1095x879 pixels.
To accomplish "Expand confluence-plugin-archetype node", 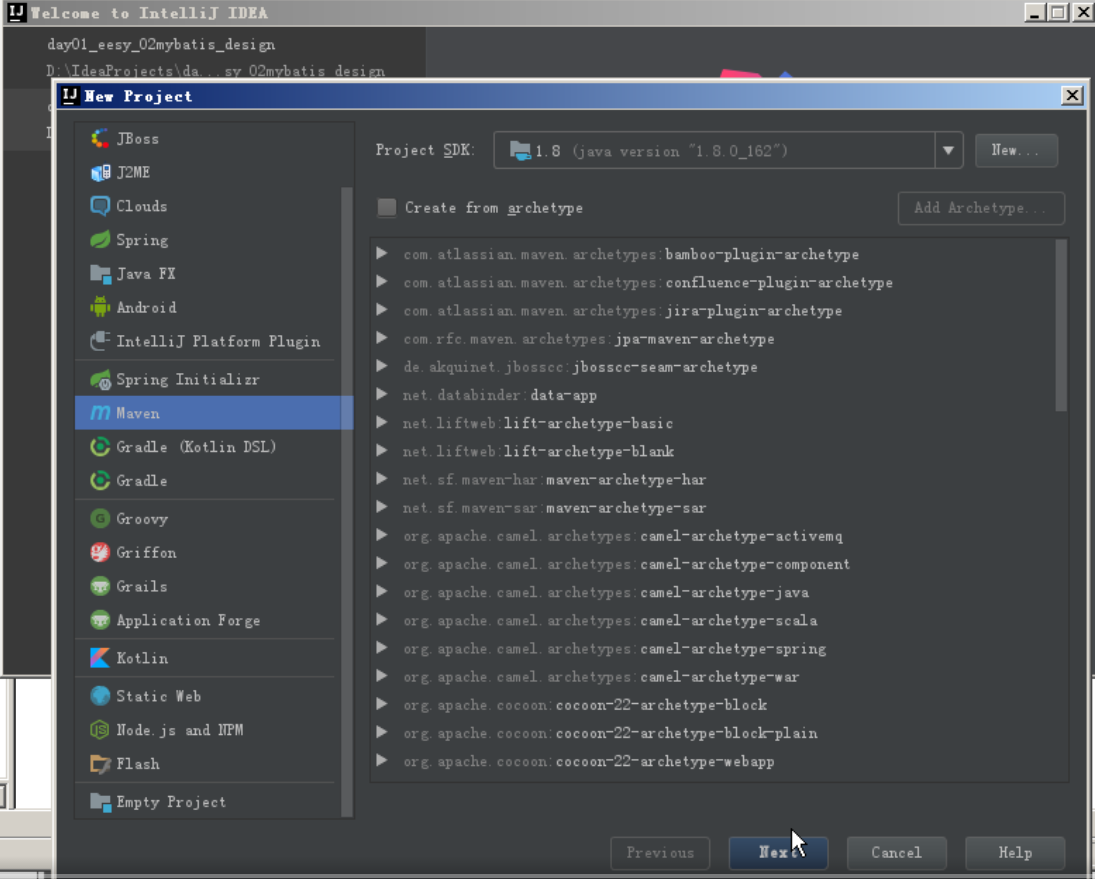I will 382,281.
